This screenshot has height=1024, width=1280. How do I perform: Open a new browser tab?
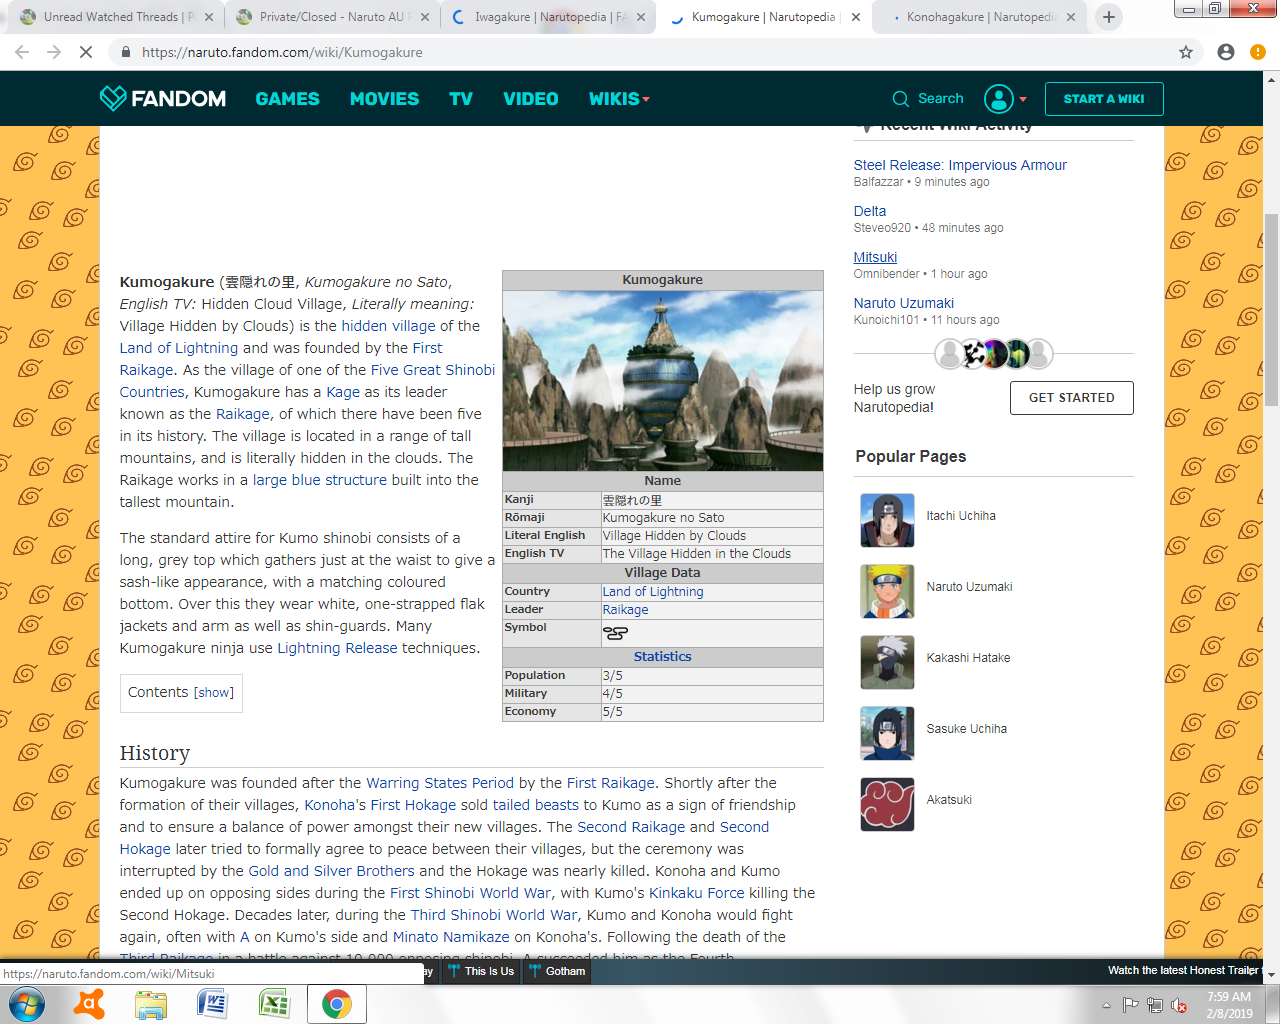pos(1109,17)
